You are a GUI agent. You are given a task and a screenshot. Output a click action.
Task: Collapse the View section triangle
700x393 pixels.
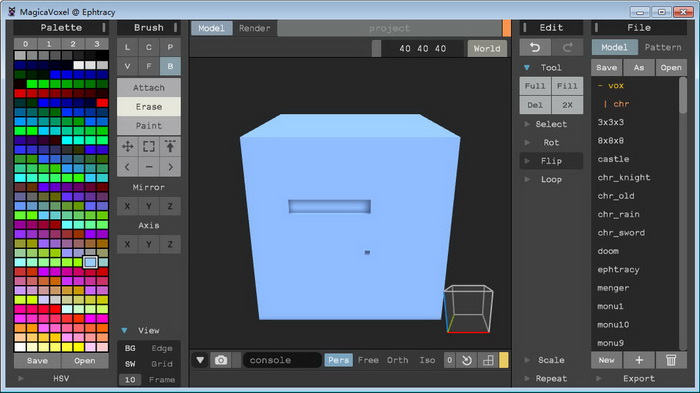[125, 330]
